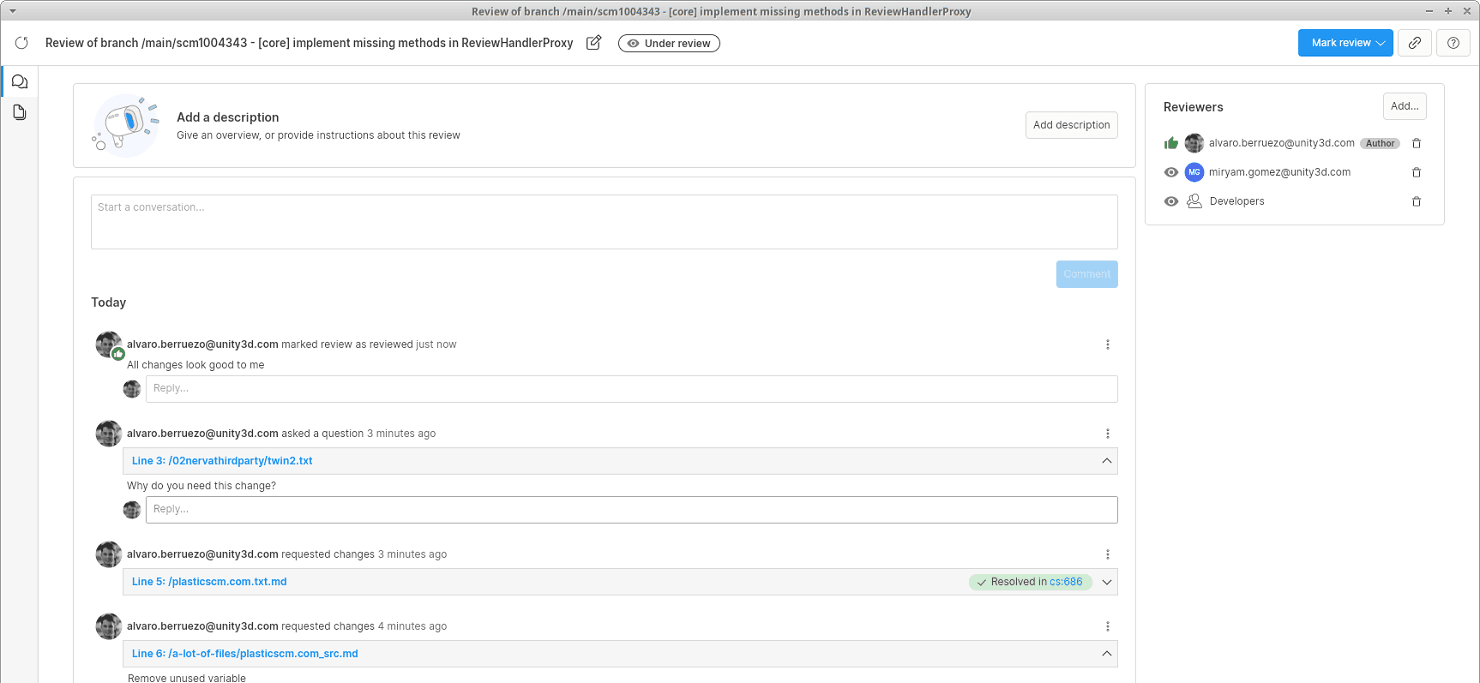1480x683 pixels.
Task: Open changeset cs:686 link
Action: pos(1068,581)
